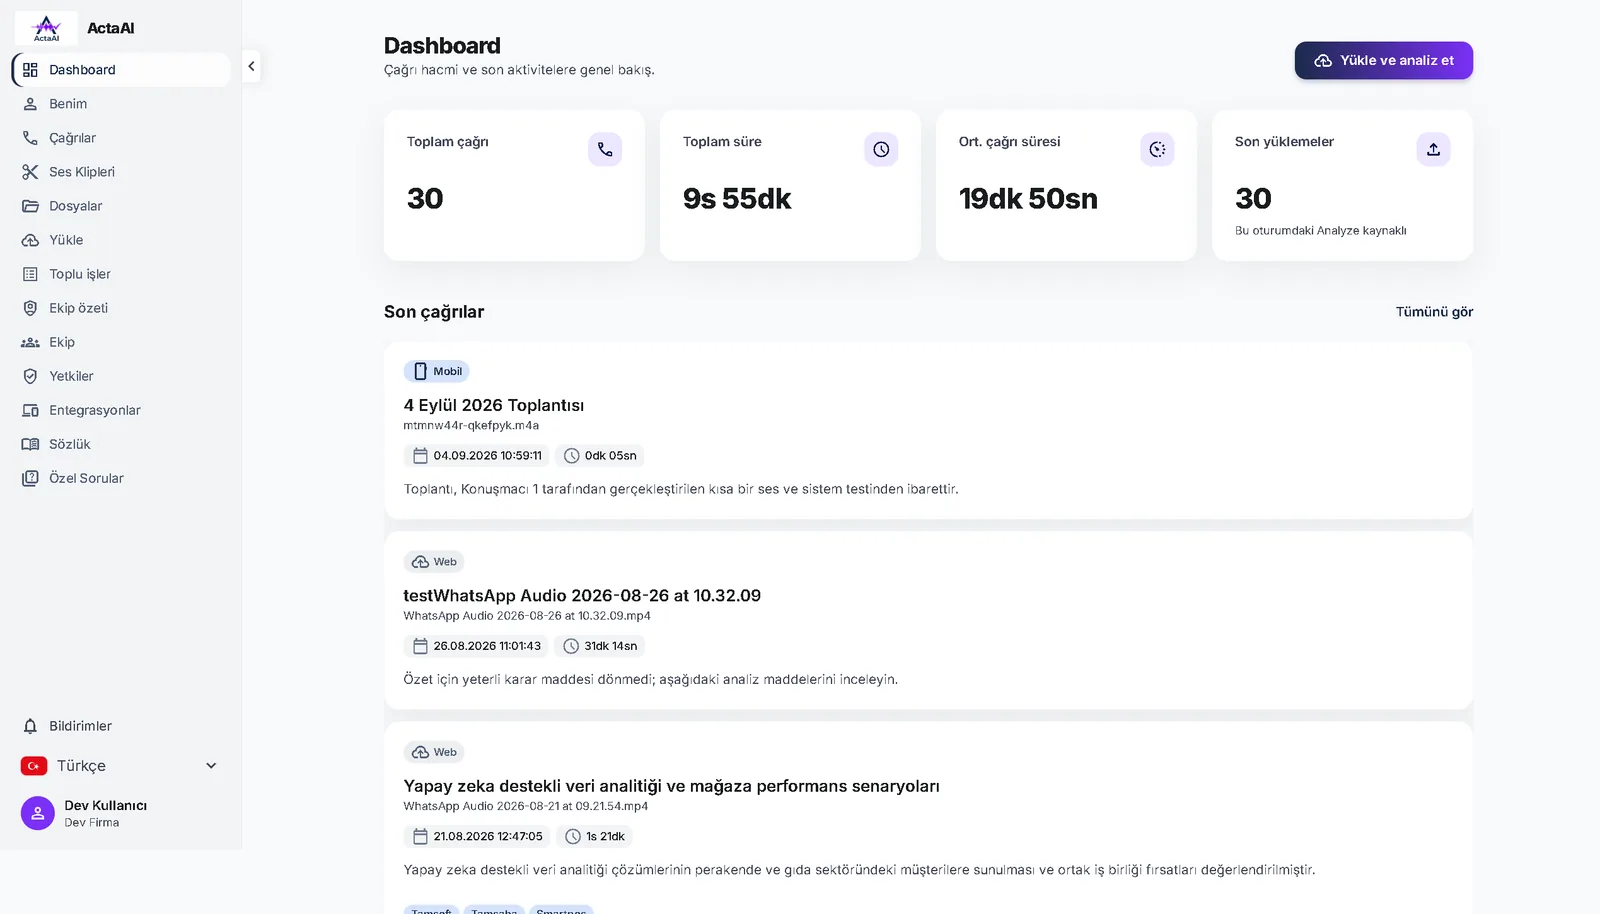
Task: Open the 4 Eylül 2026 Toplantısı call
Action: [494, 405]
